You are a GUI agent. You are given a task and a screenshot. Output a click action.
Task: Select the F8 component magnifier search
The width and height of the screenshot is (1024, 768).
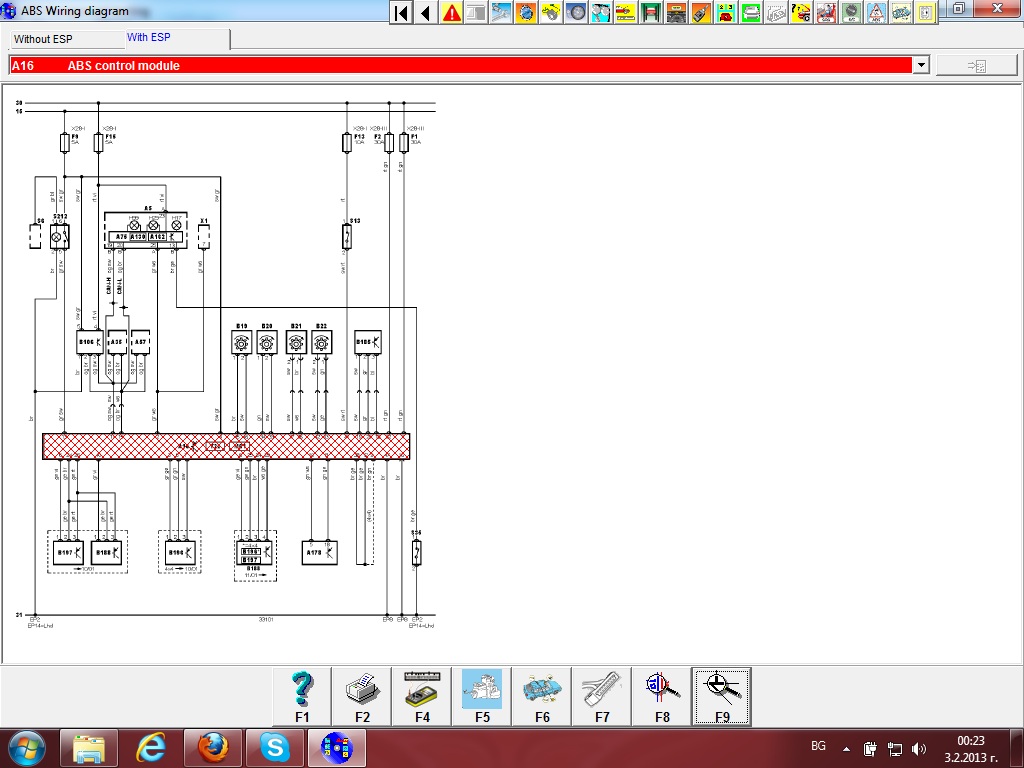tap(662, 696)
